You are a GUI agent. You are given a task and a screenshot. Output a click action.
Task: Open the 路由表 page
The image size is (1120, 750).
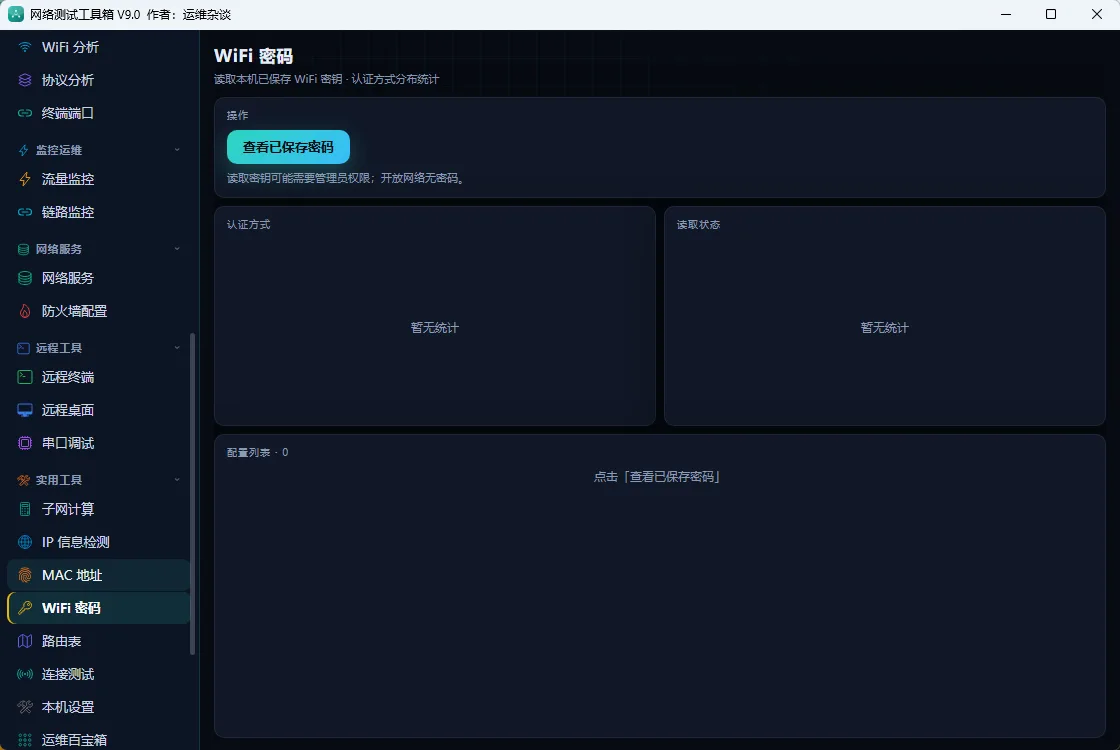click(x=99, y=641)
